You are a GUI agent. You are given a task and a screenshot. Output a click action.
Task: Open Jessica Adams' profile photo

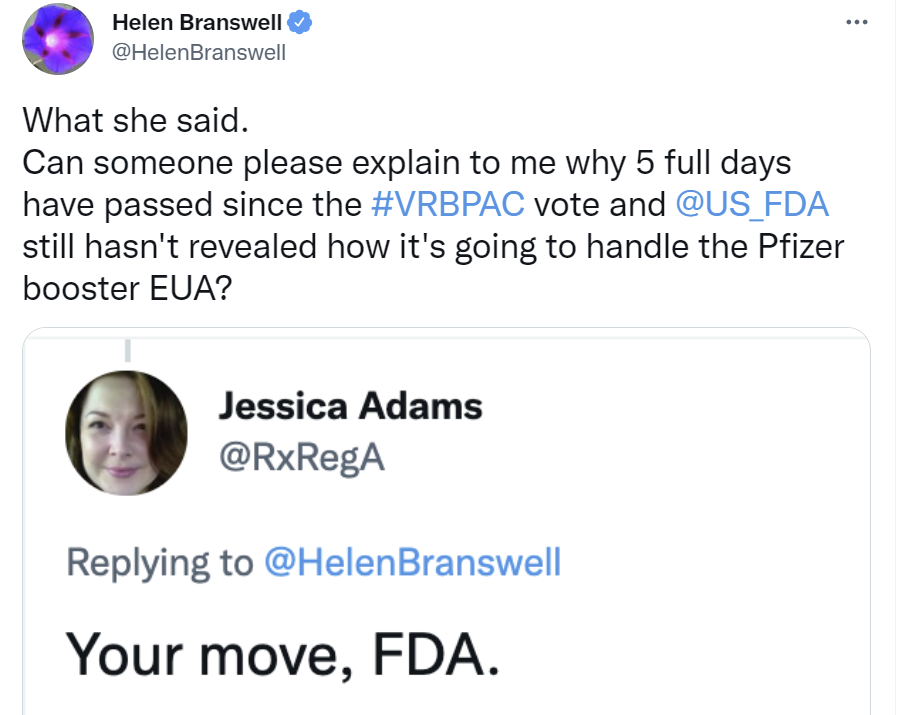127,433
